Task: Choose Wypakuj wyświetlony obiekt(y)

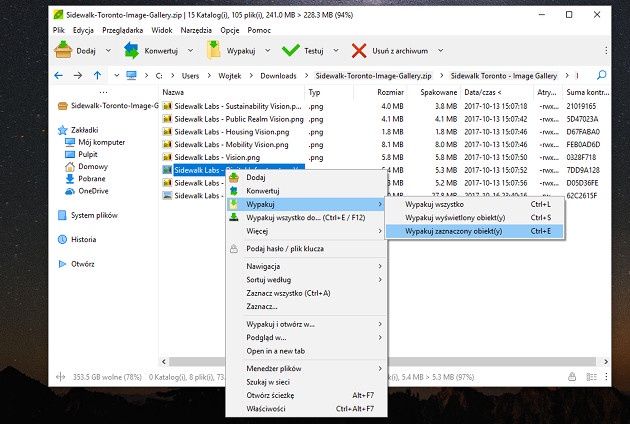Action: pos(475,218)
